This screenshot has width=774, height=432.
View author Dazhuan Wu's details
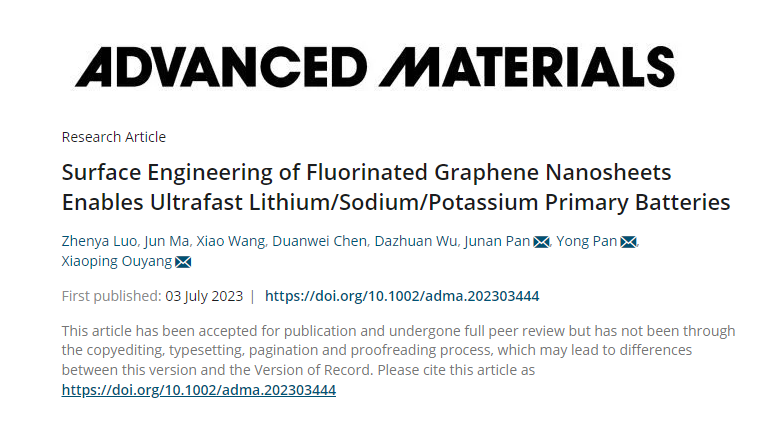pyautogui.click(x=416, y=241)
